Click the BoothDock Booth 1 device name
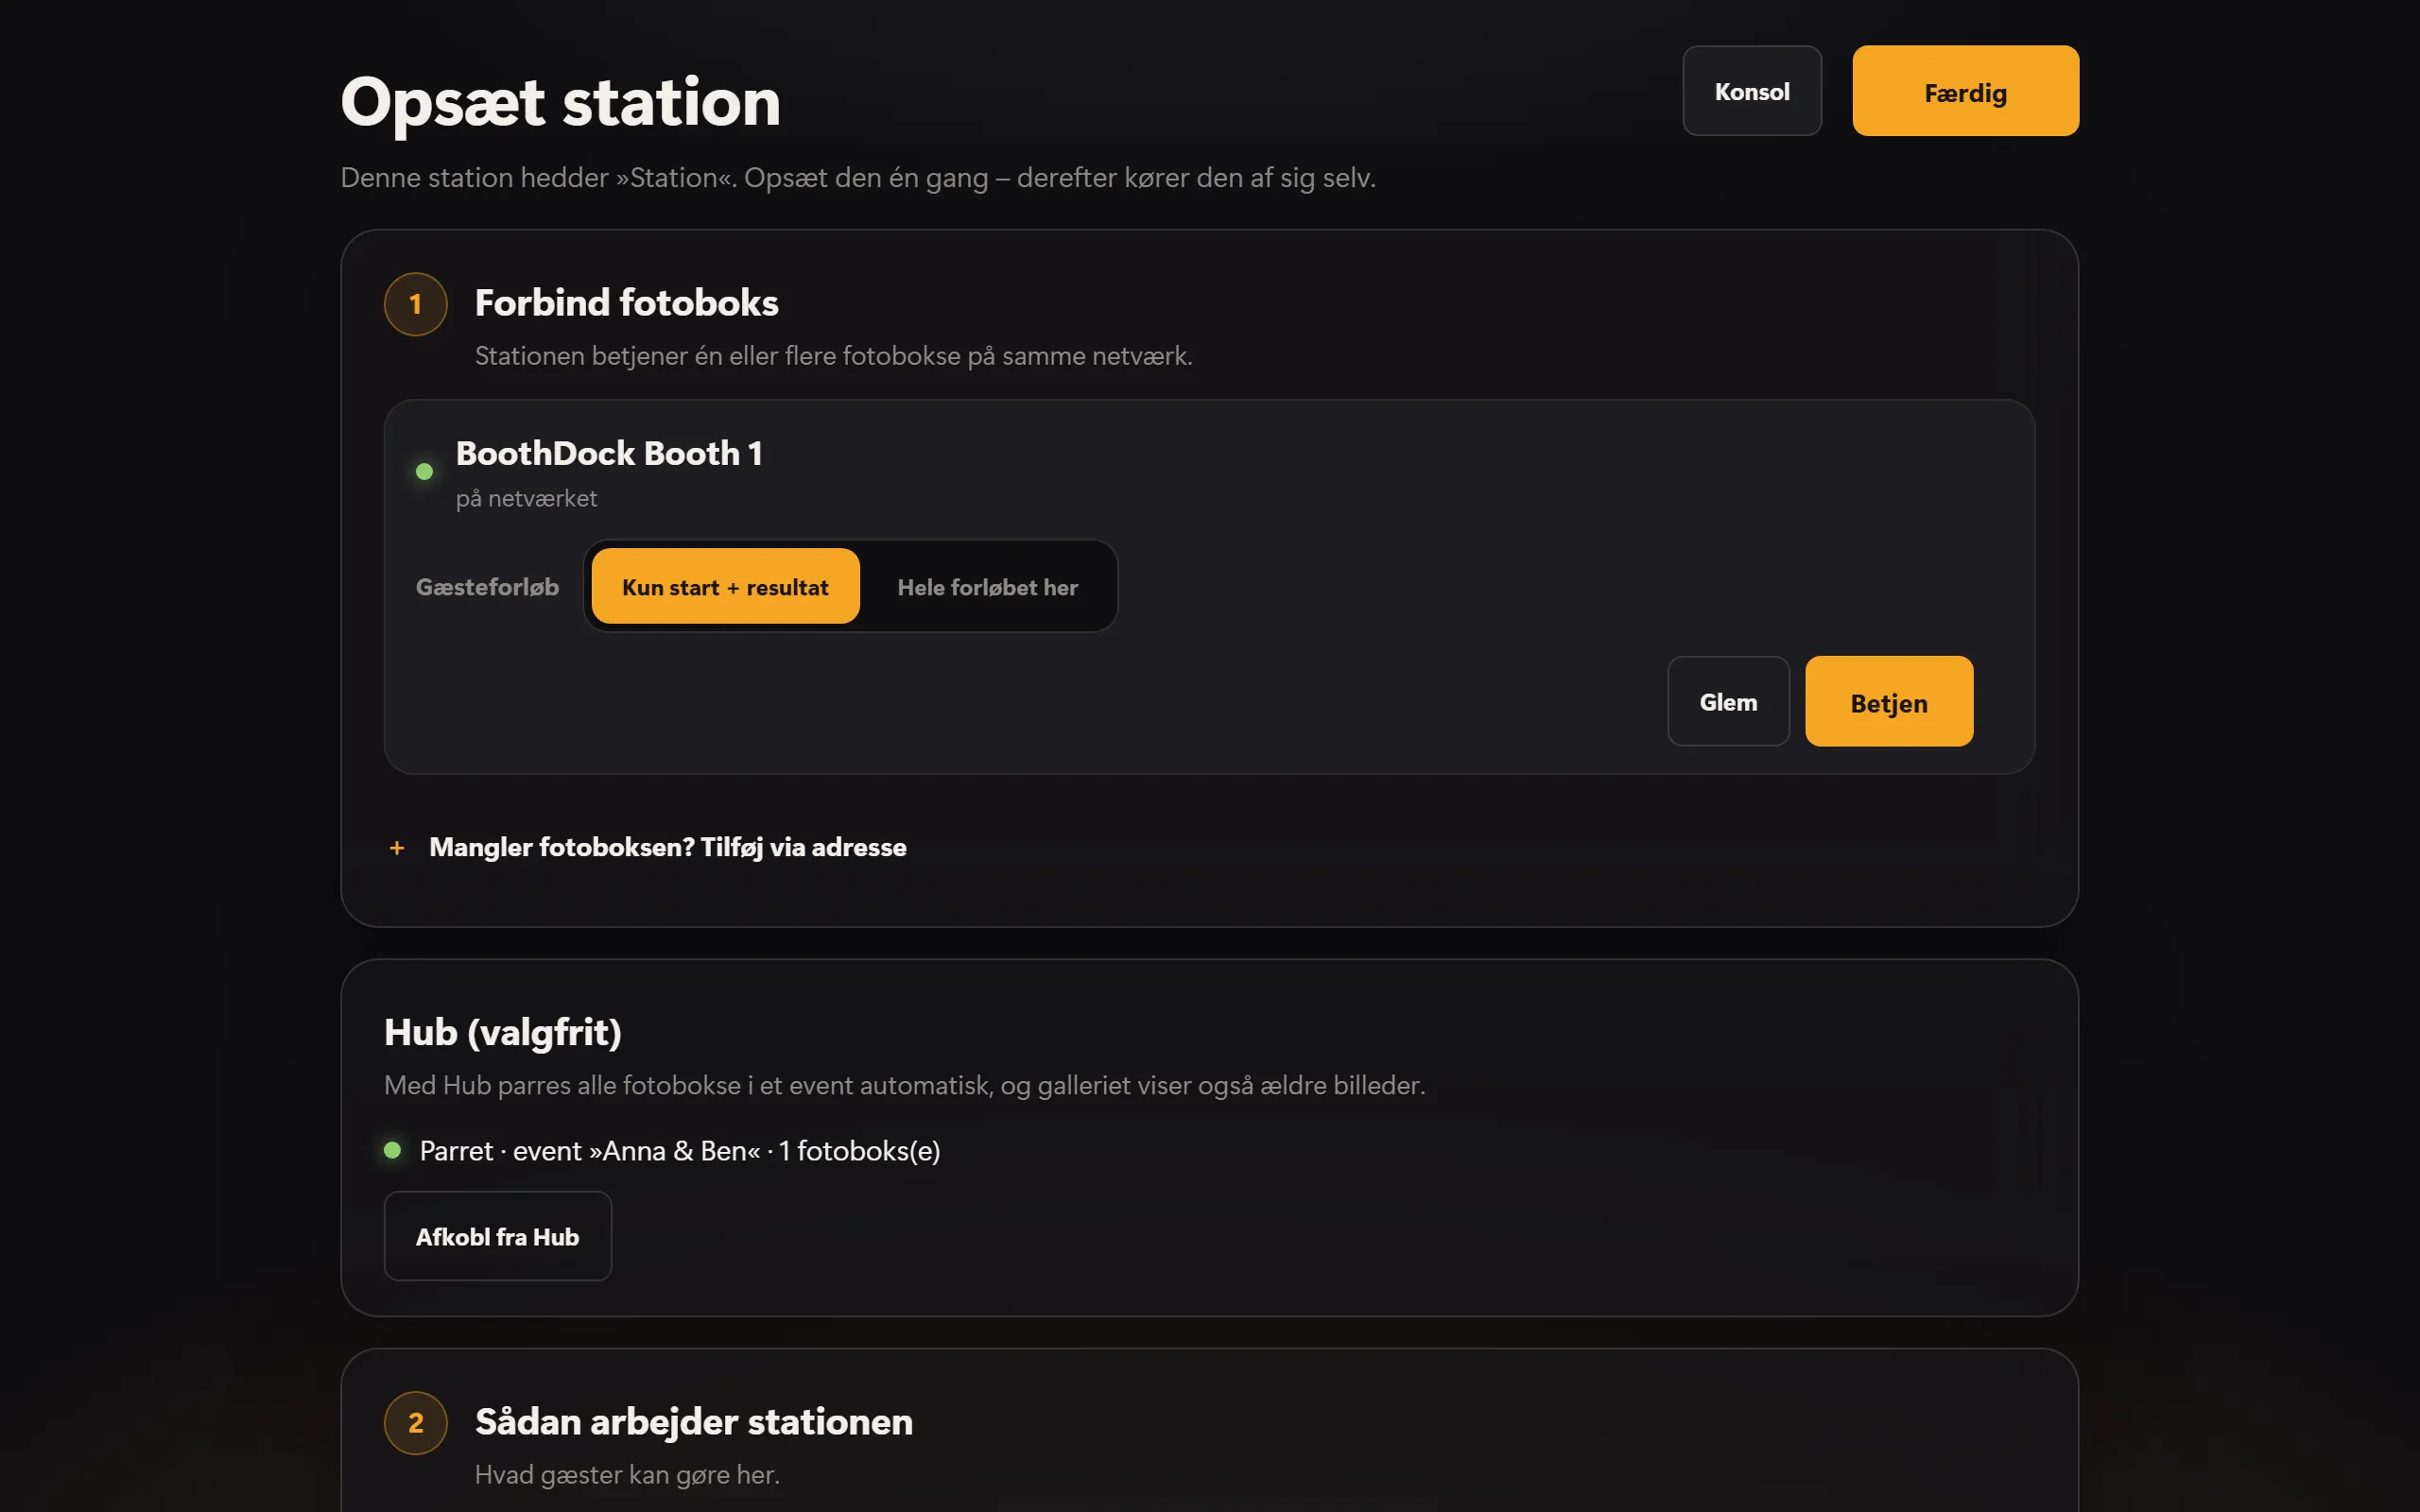The width and height of the screenshot is (2420, 1512). pos(609,454)
